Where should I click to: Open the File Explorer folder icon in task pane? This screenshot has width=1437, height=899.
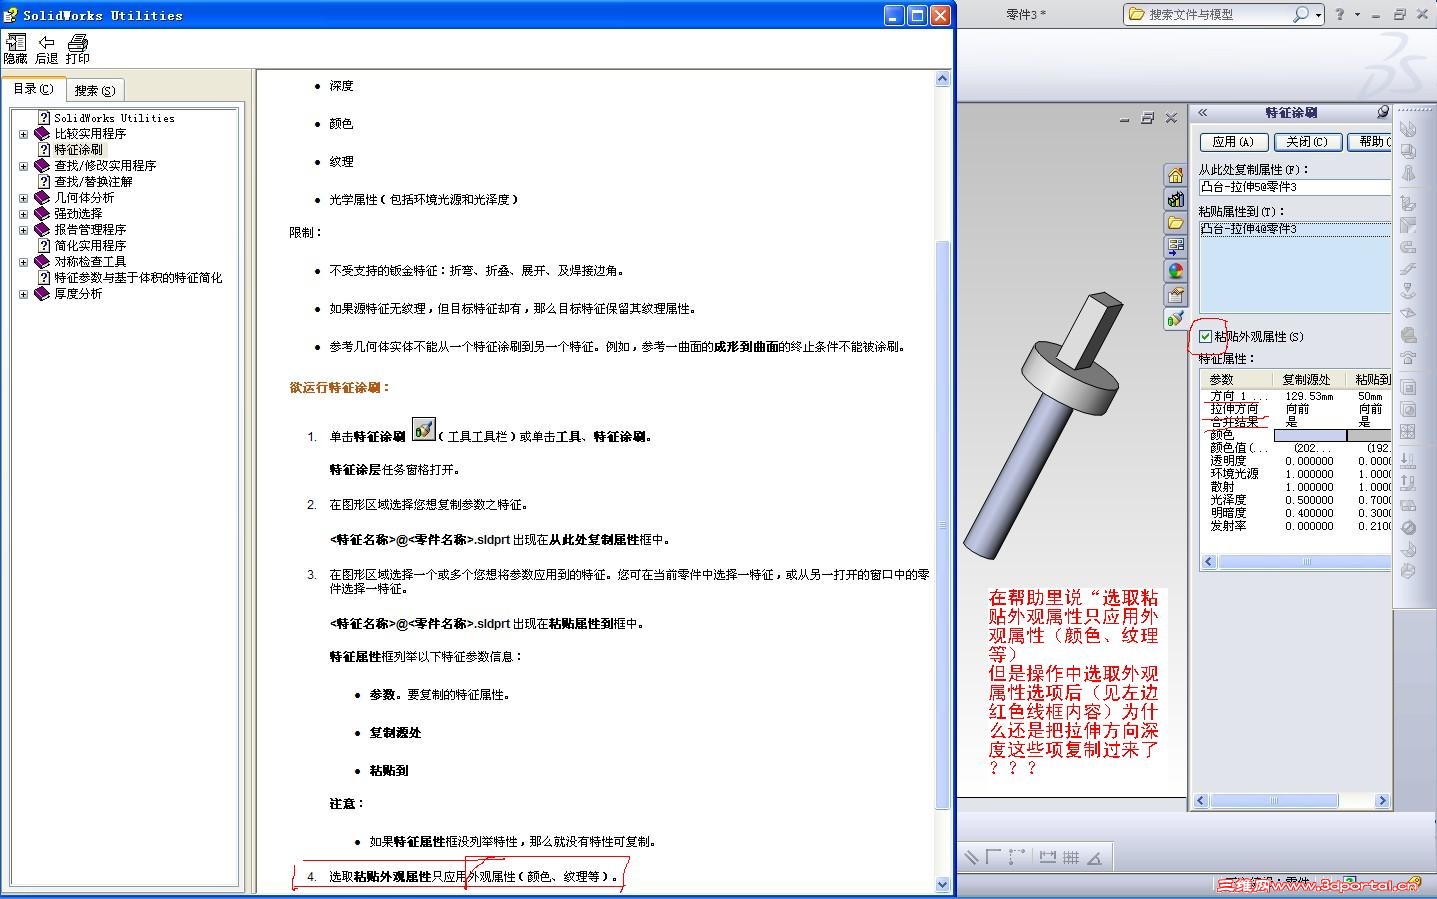1176,223
